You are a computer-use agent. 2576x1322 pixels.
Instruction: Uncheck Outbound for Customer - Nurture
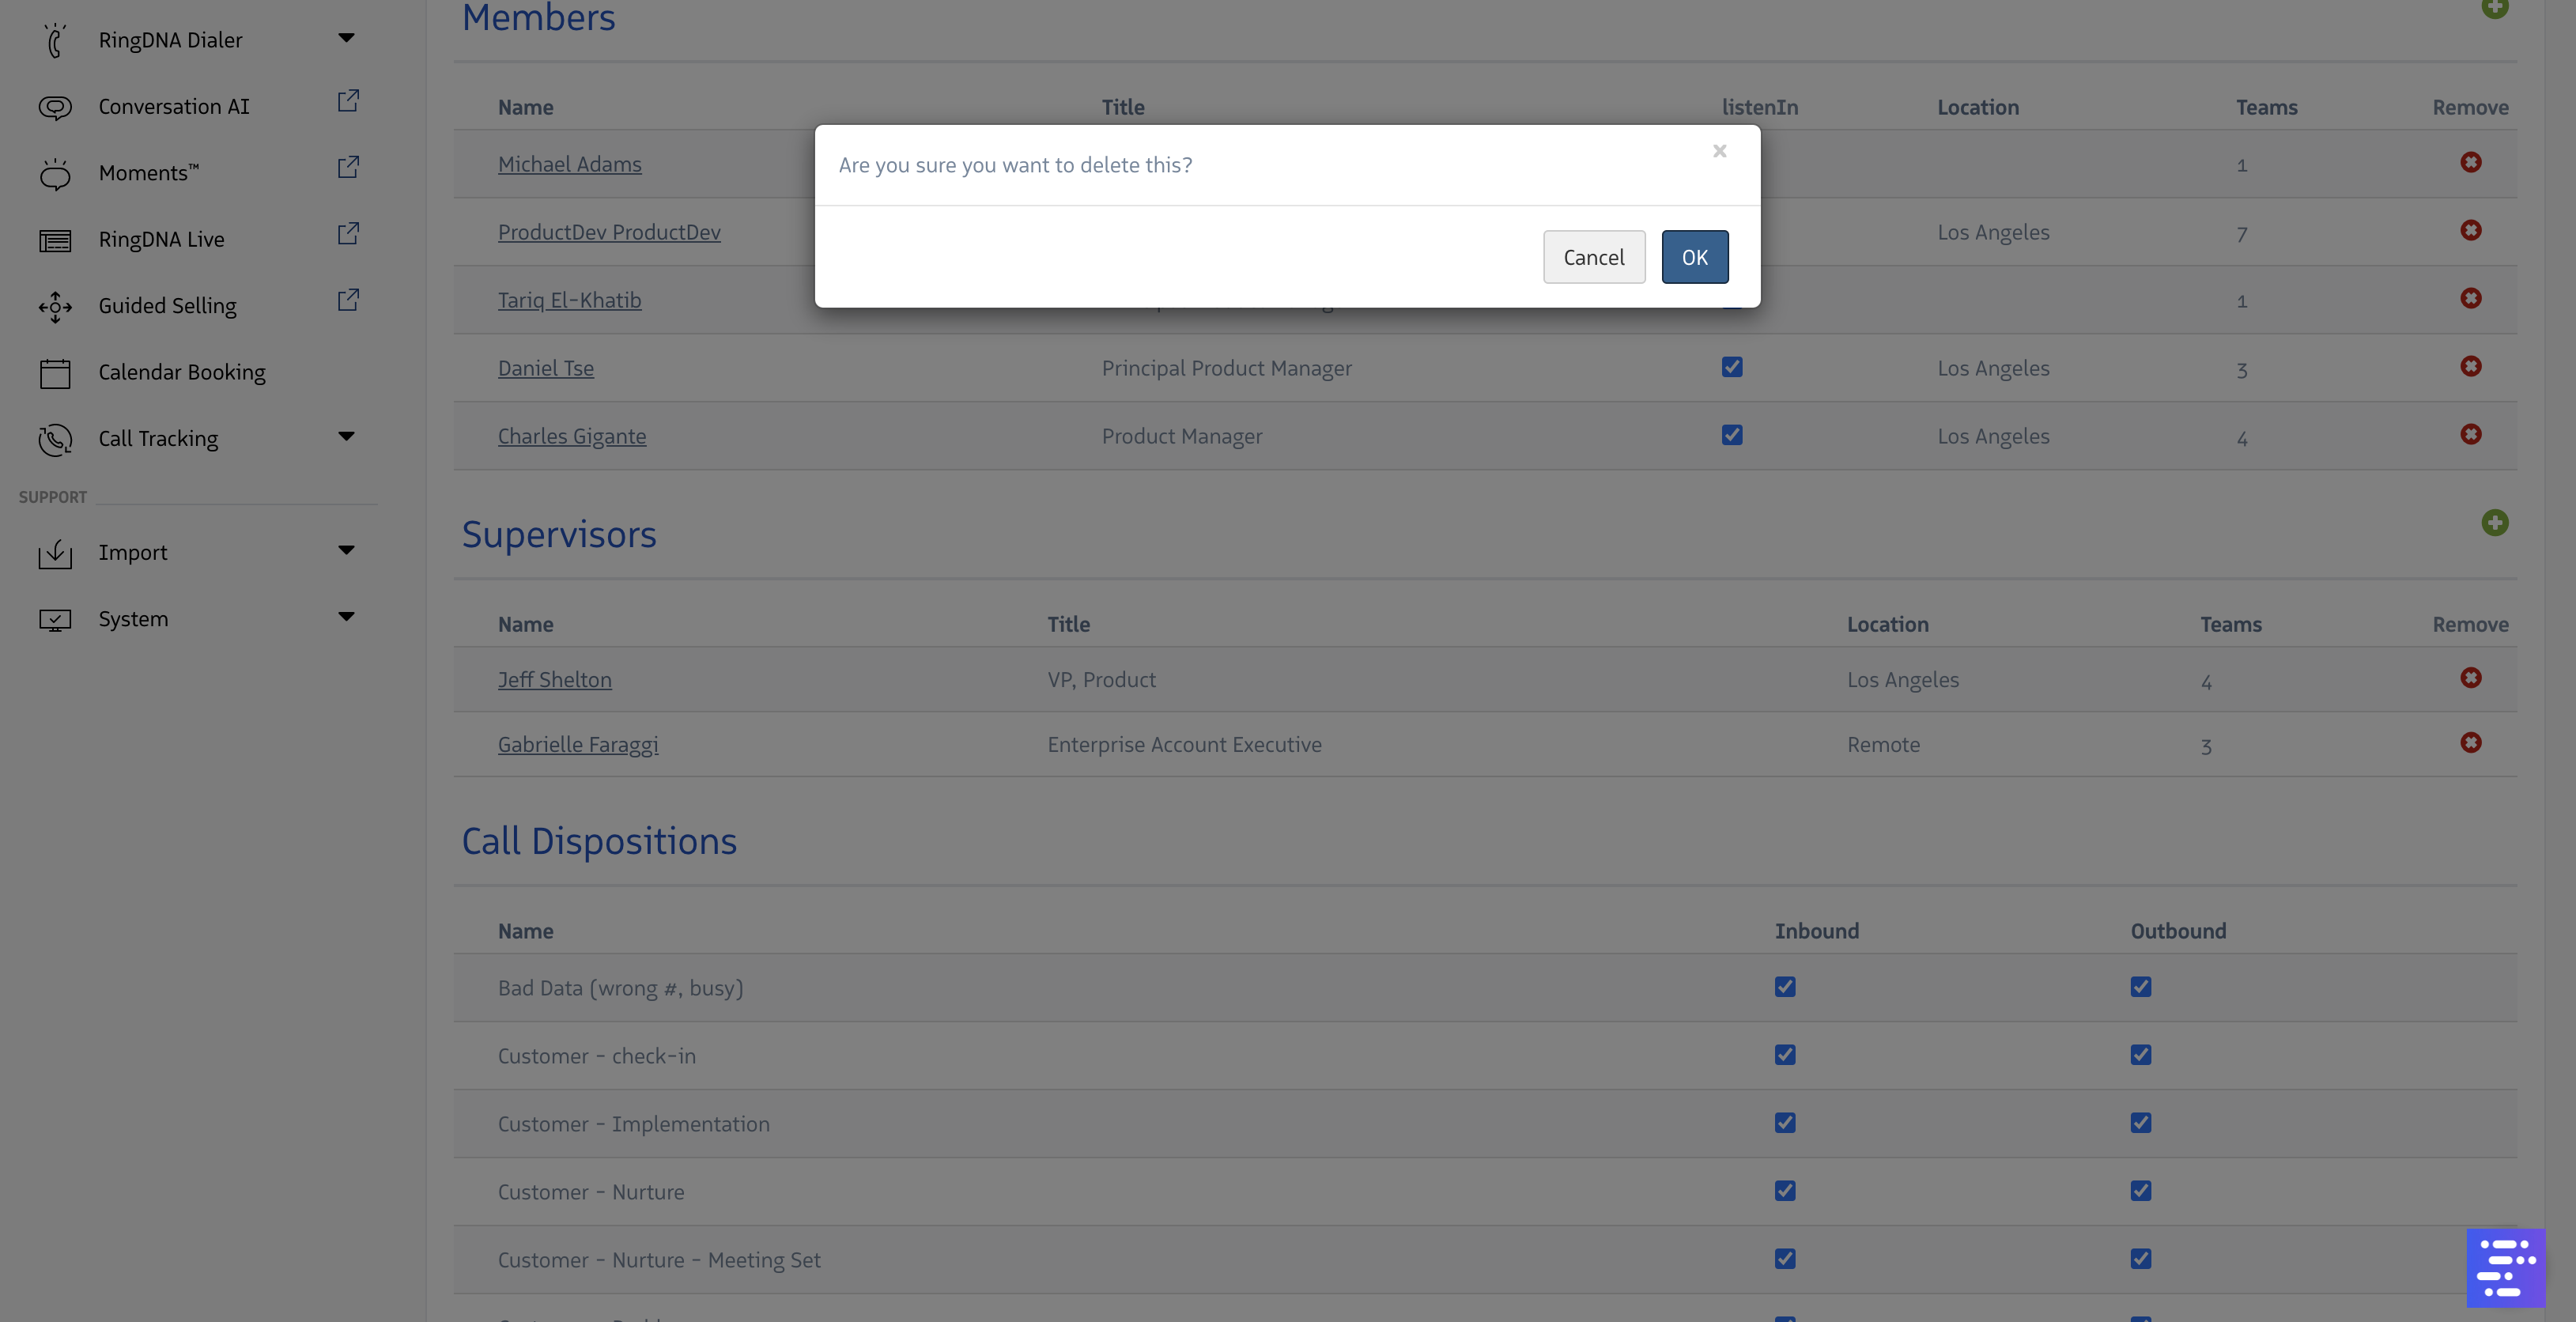pos(2140,1191)
